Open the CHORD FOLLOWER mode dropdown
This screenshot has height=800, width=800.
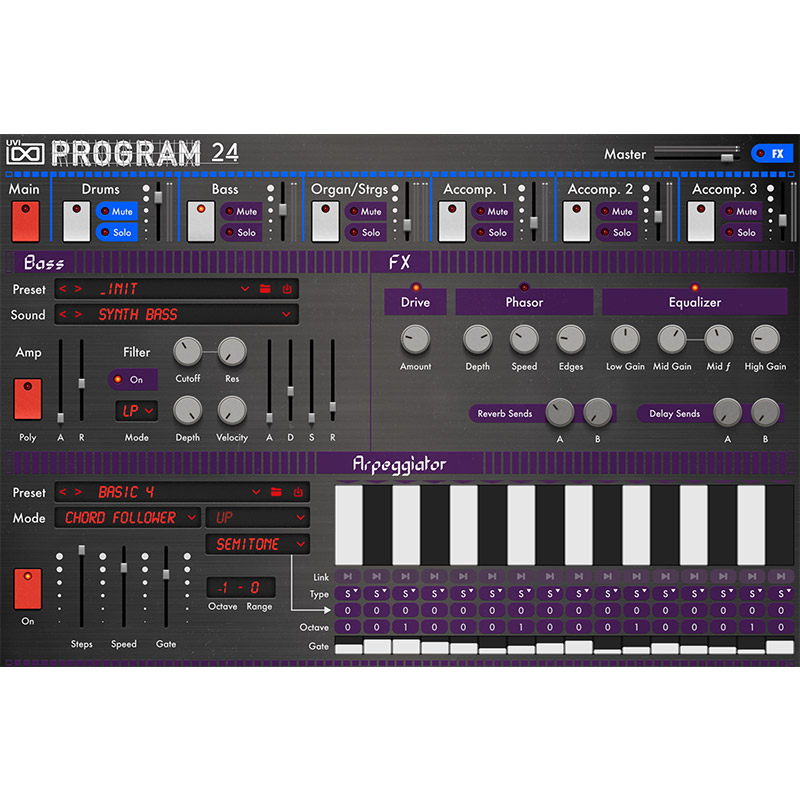point(128,518)
